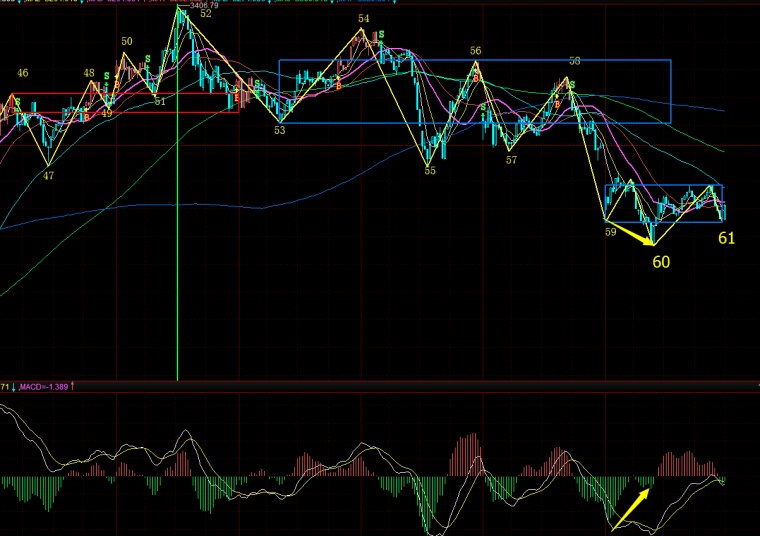
Task: Click wave point label 52 near the peak
Action: 205,14
